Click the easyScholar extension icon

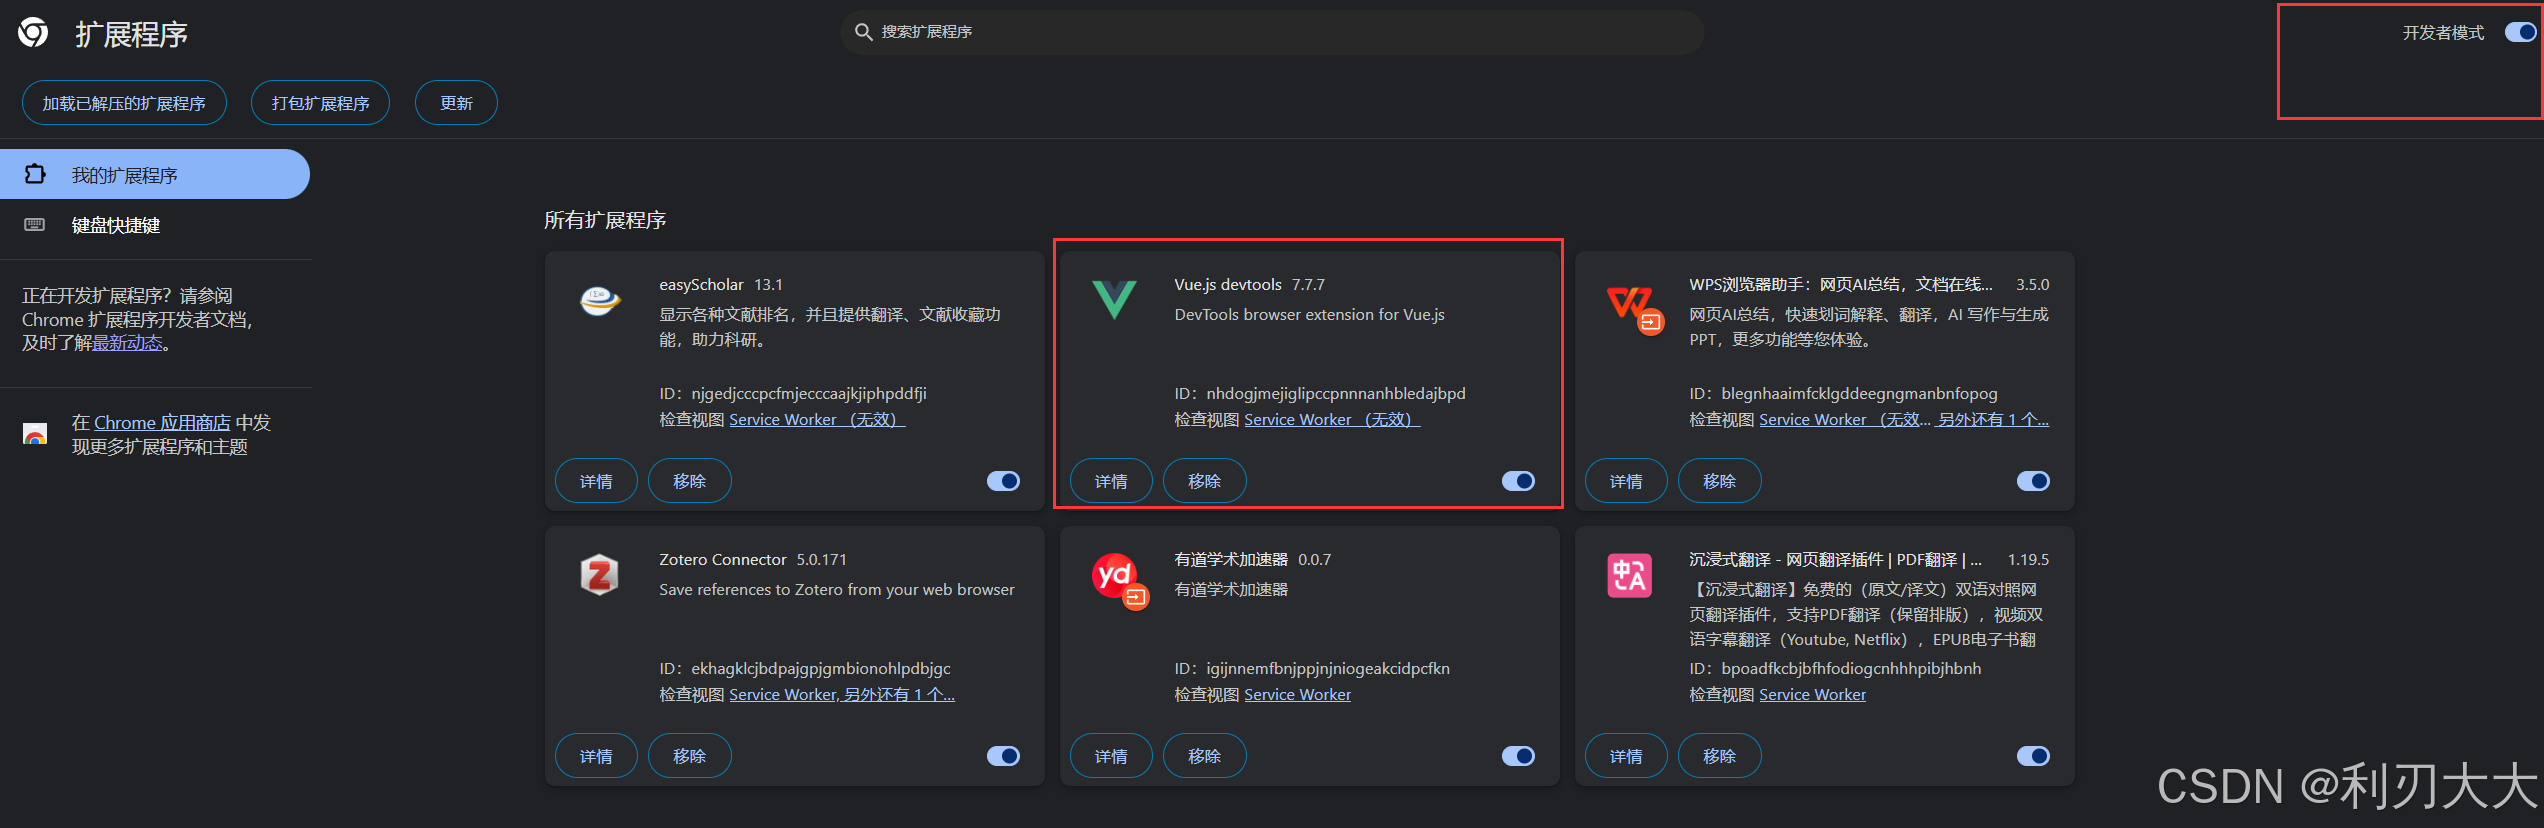600,299
